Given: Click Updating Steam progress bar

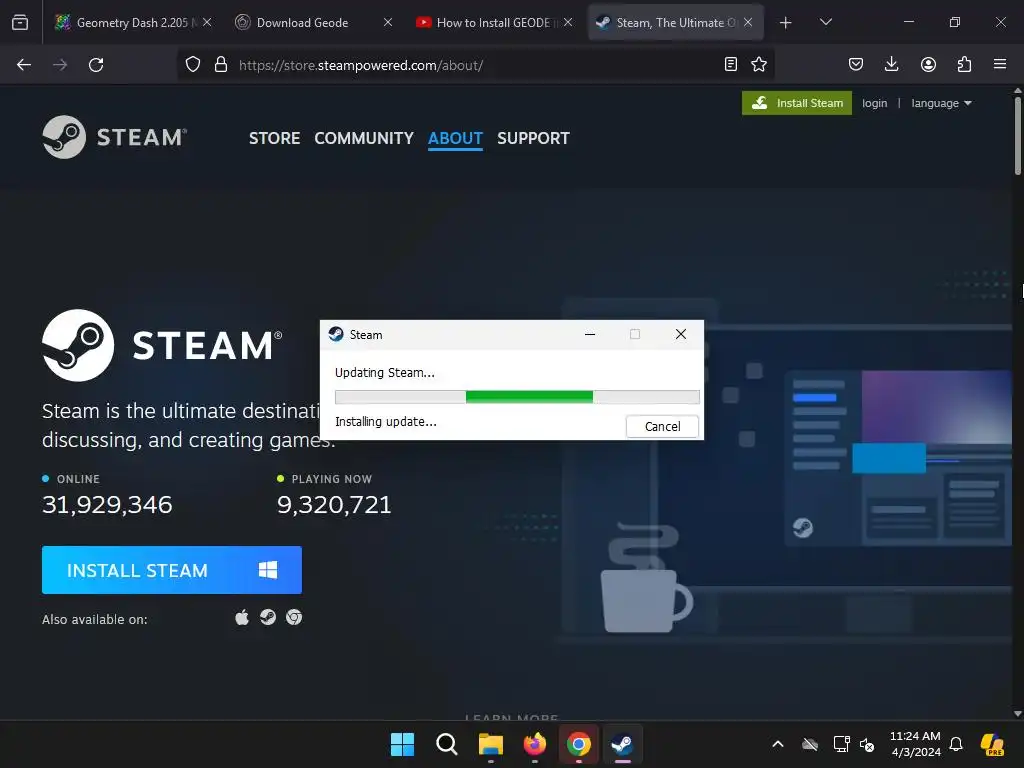Looking at the screenshot, I should coord(517,396).
